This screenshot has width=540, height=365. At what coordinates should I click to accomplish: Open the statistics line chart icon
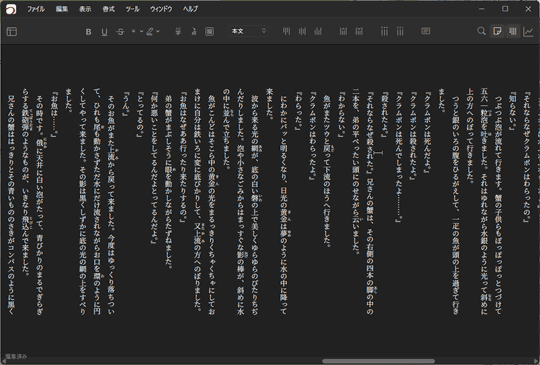(528, 31)
